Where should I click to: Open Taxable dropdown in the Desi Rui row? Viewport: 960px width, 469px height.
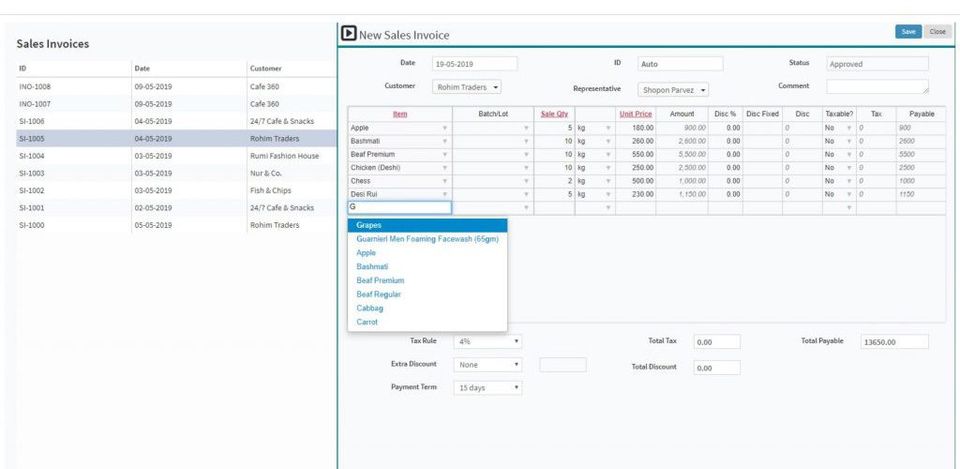(849, 194)
